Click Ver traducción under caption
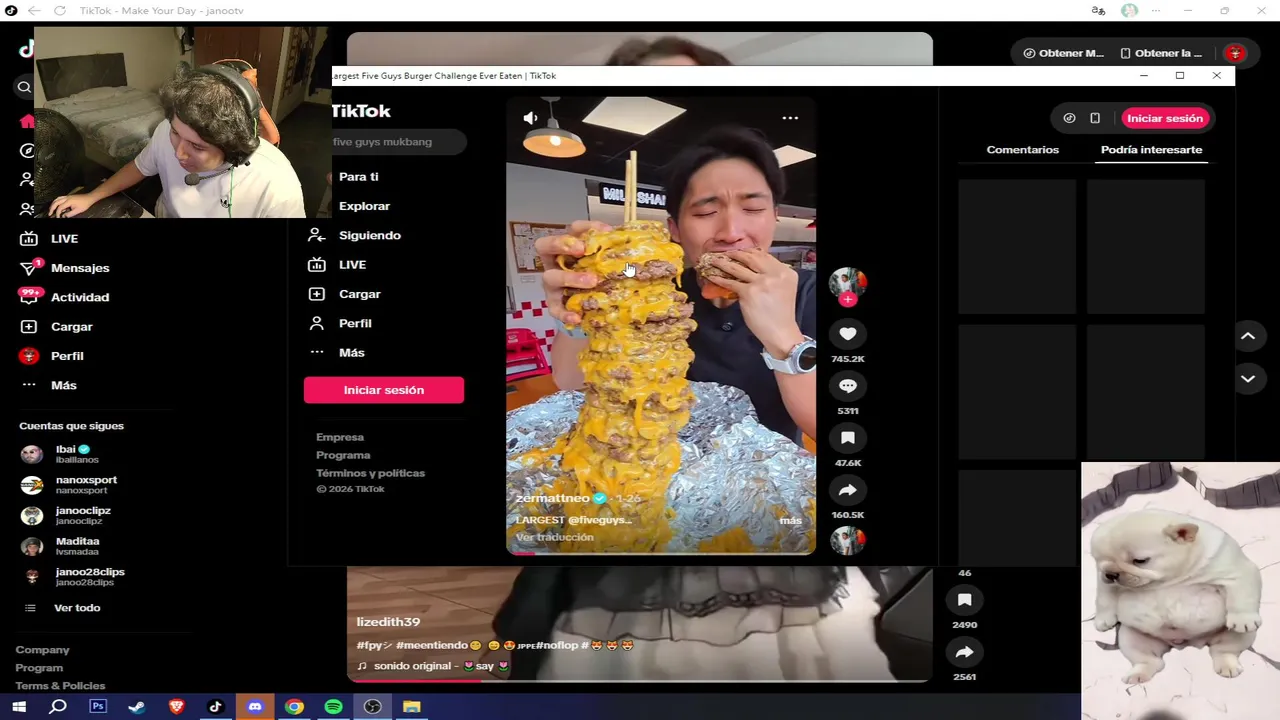Screen dimensions: 1280x720 click(554, 537)
